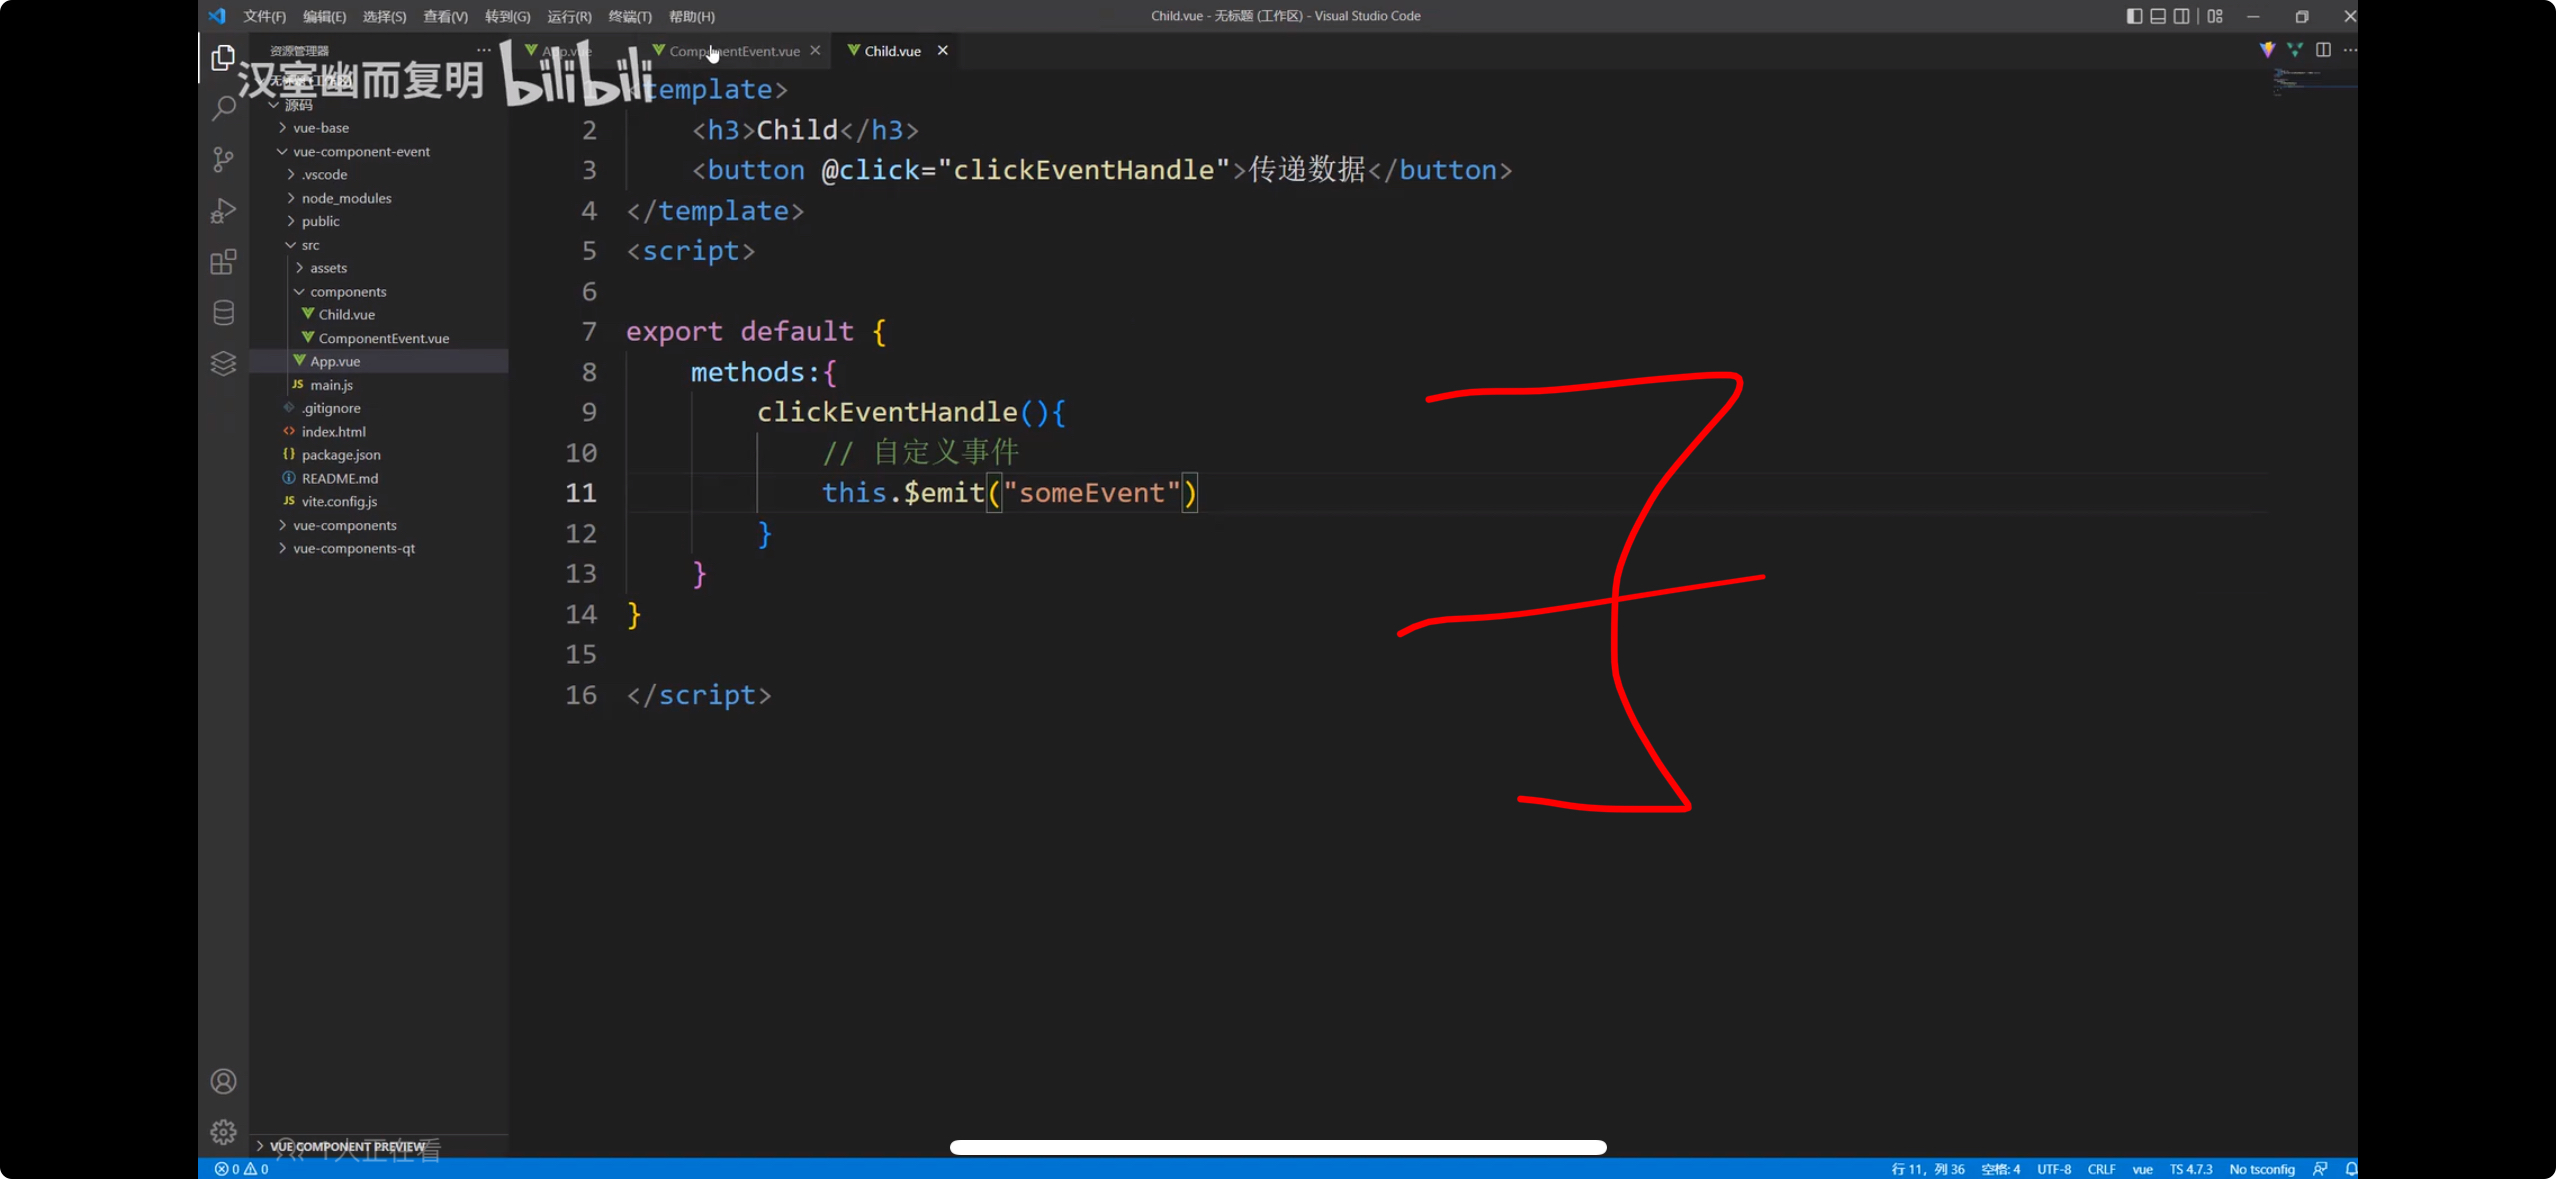Expand the node_modules folder
Viewport: 2556px width, 1179px height.
[x=346, y=198]
